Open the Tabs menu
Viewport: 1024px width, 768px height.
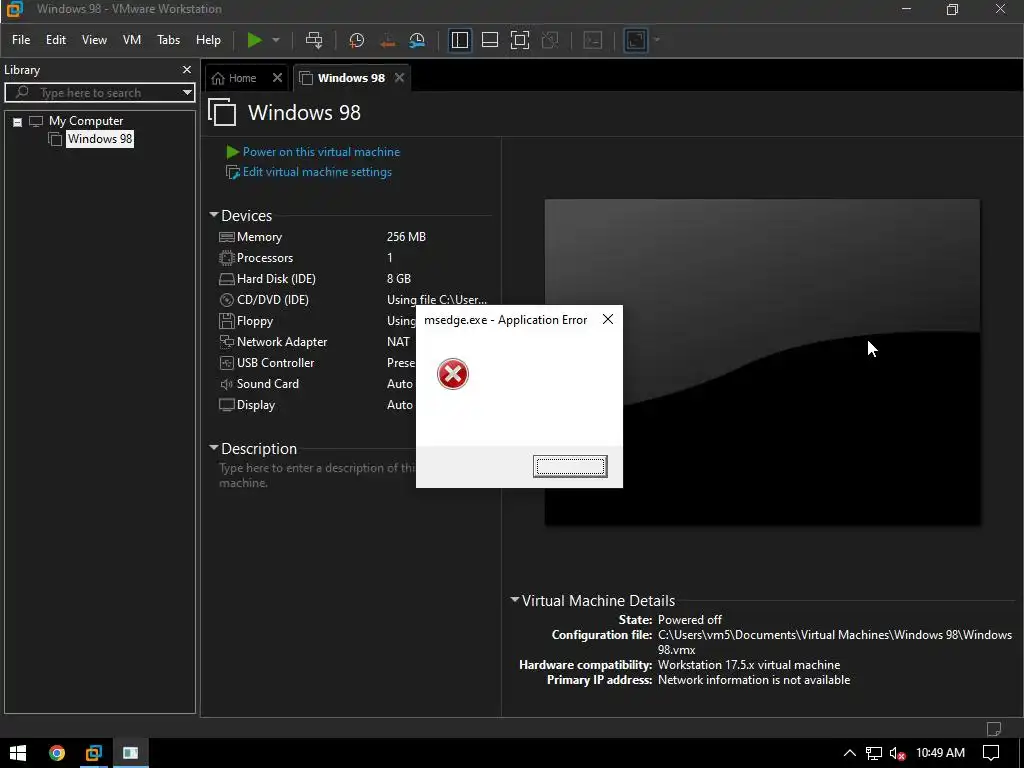tap(168, 40)
